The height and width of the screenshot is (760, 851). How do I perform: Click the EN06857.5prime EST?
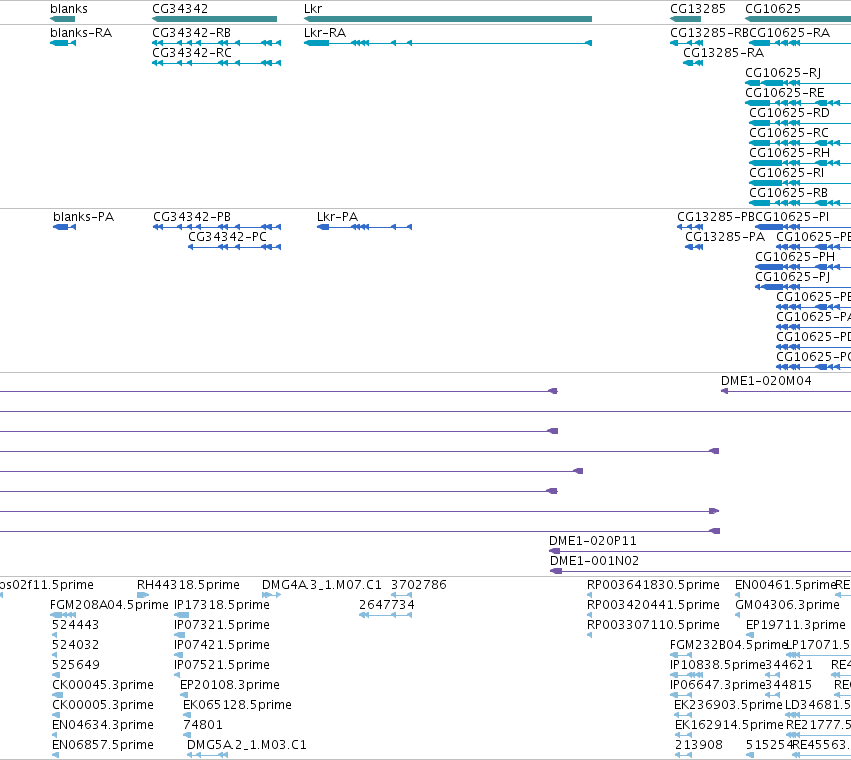tap(54, 755)
